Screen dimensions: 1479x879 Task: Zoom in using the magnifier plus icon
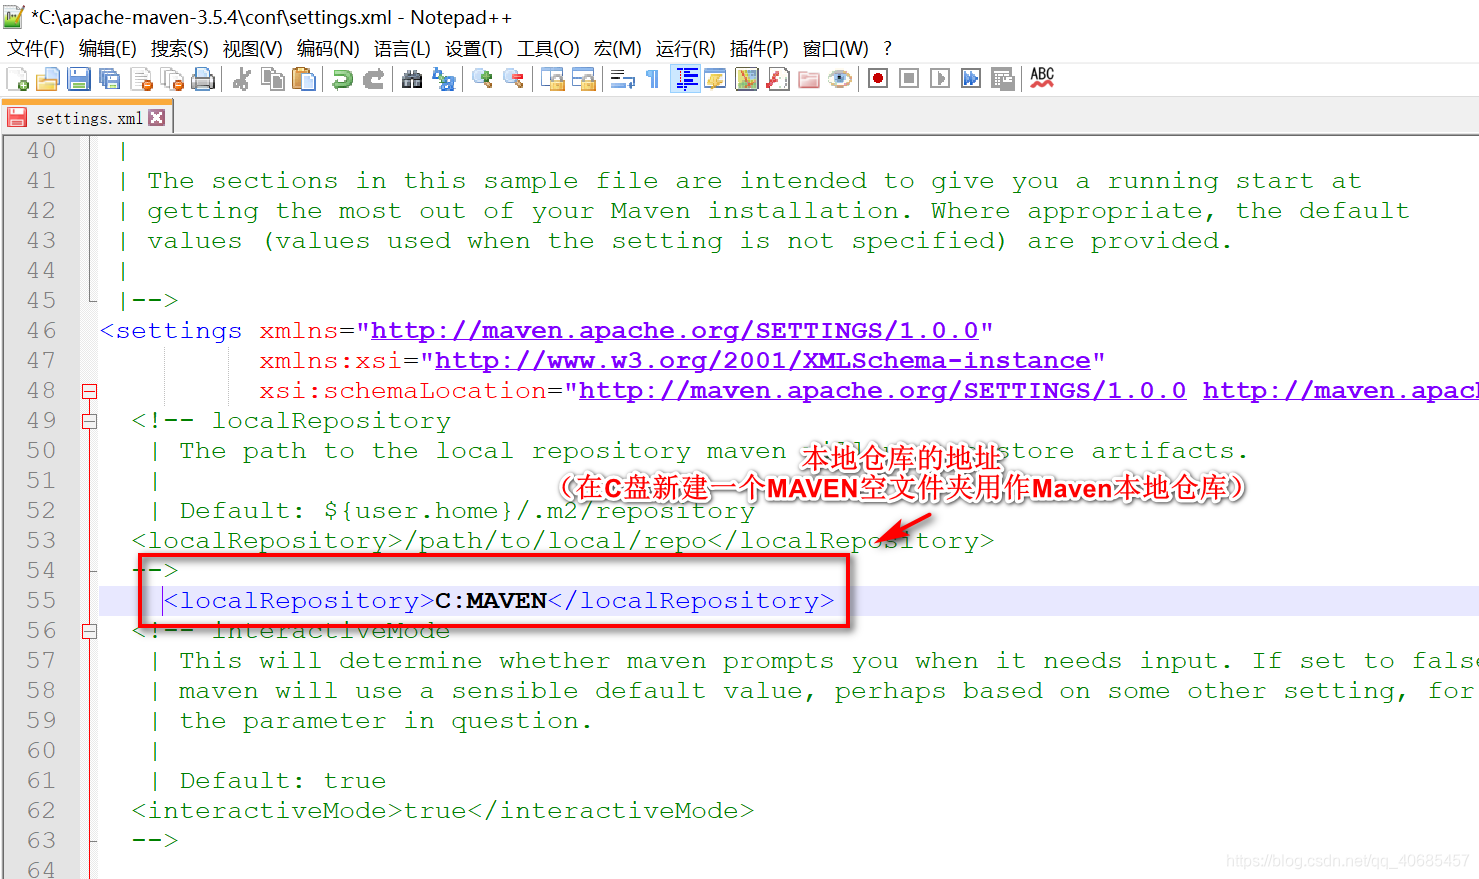click(x=482, y=79)
